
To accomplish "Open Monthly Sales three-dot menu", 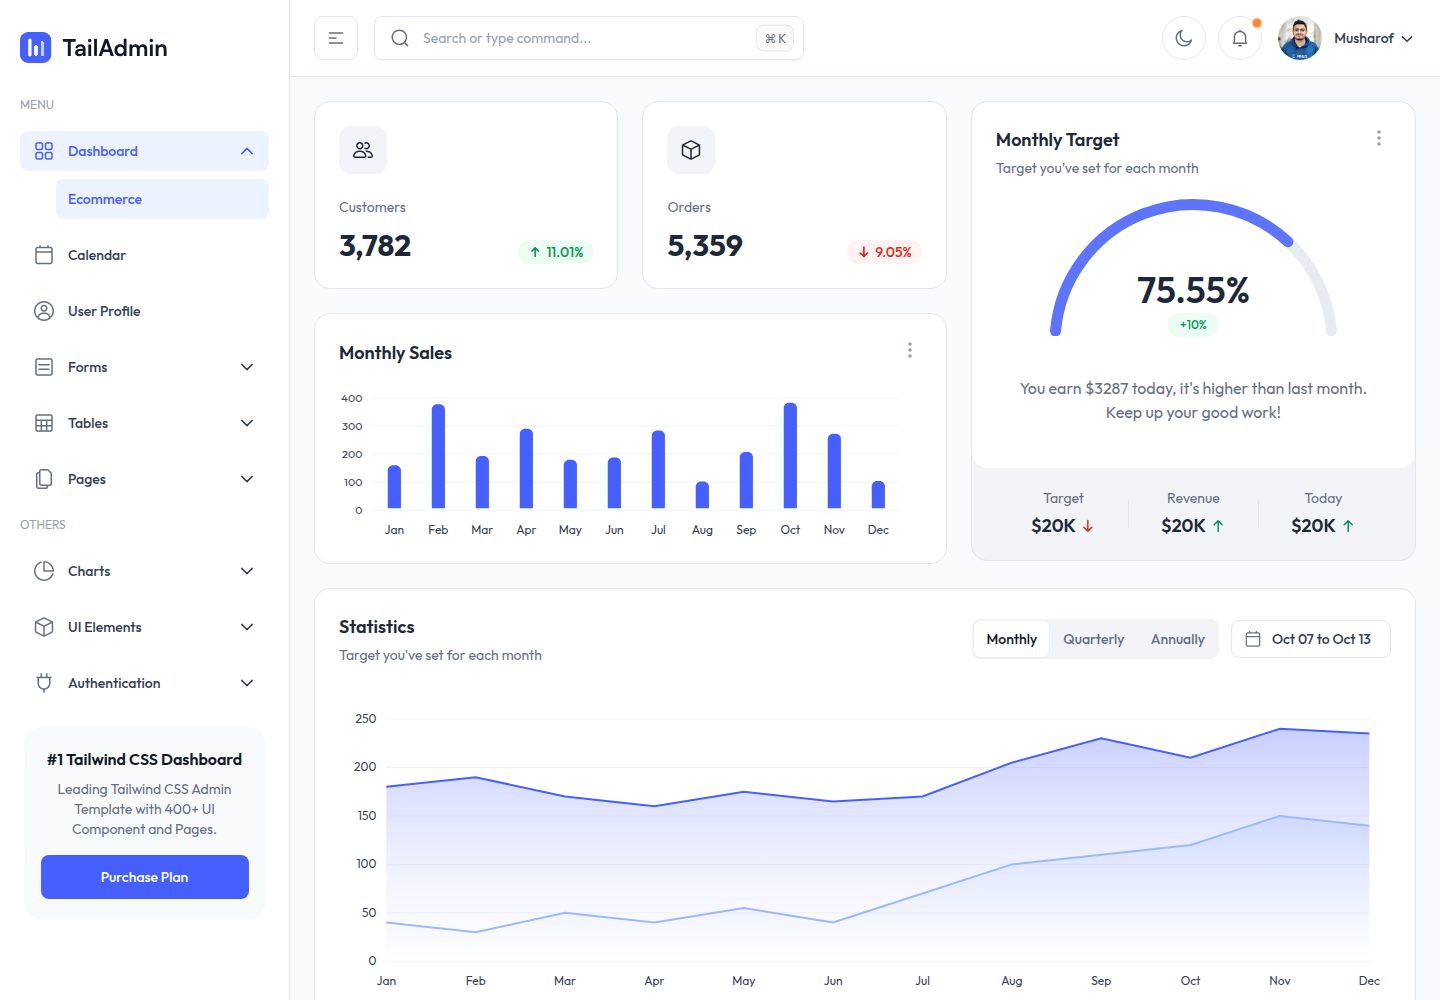I will coord(910,350).
